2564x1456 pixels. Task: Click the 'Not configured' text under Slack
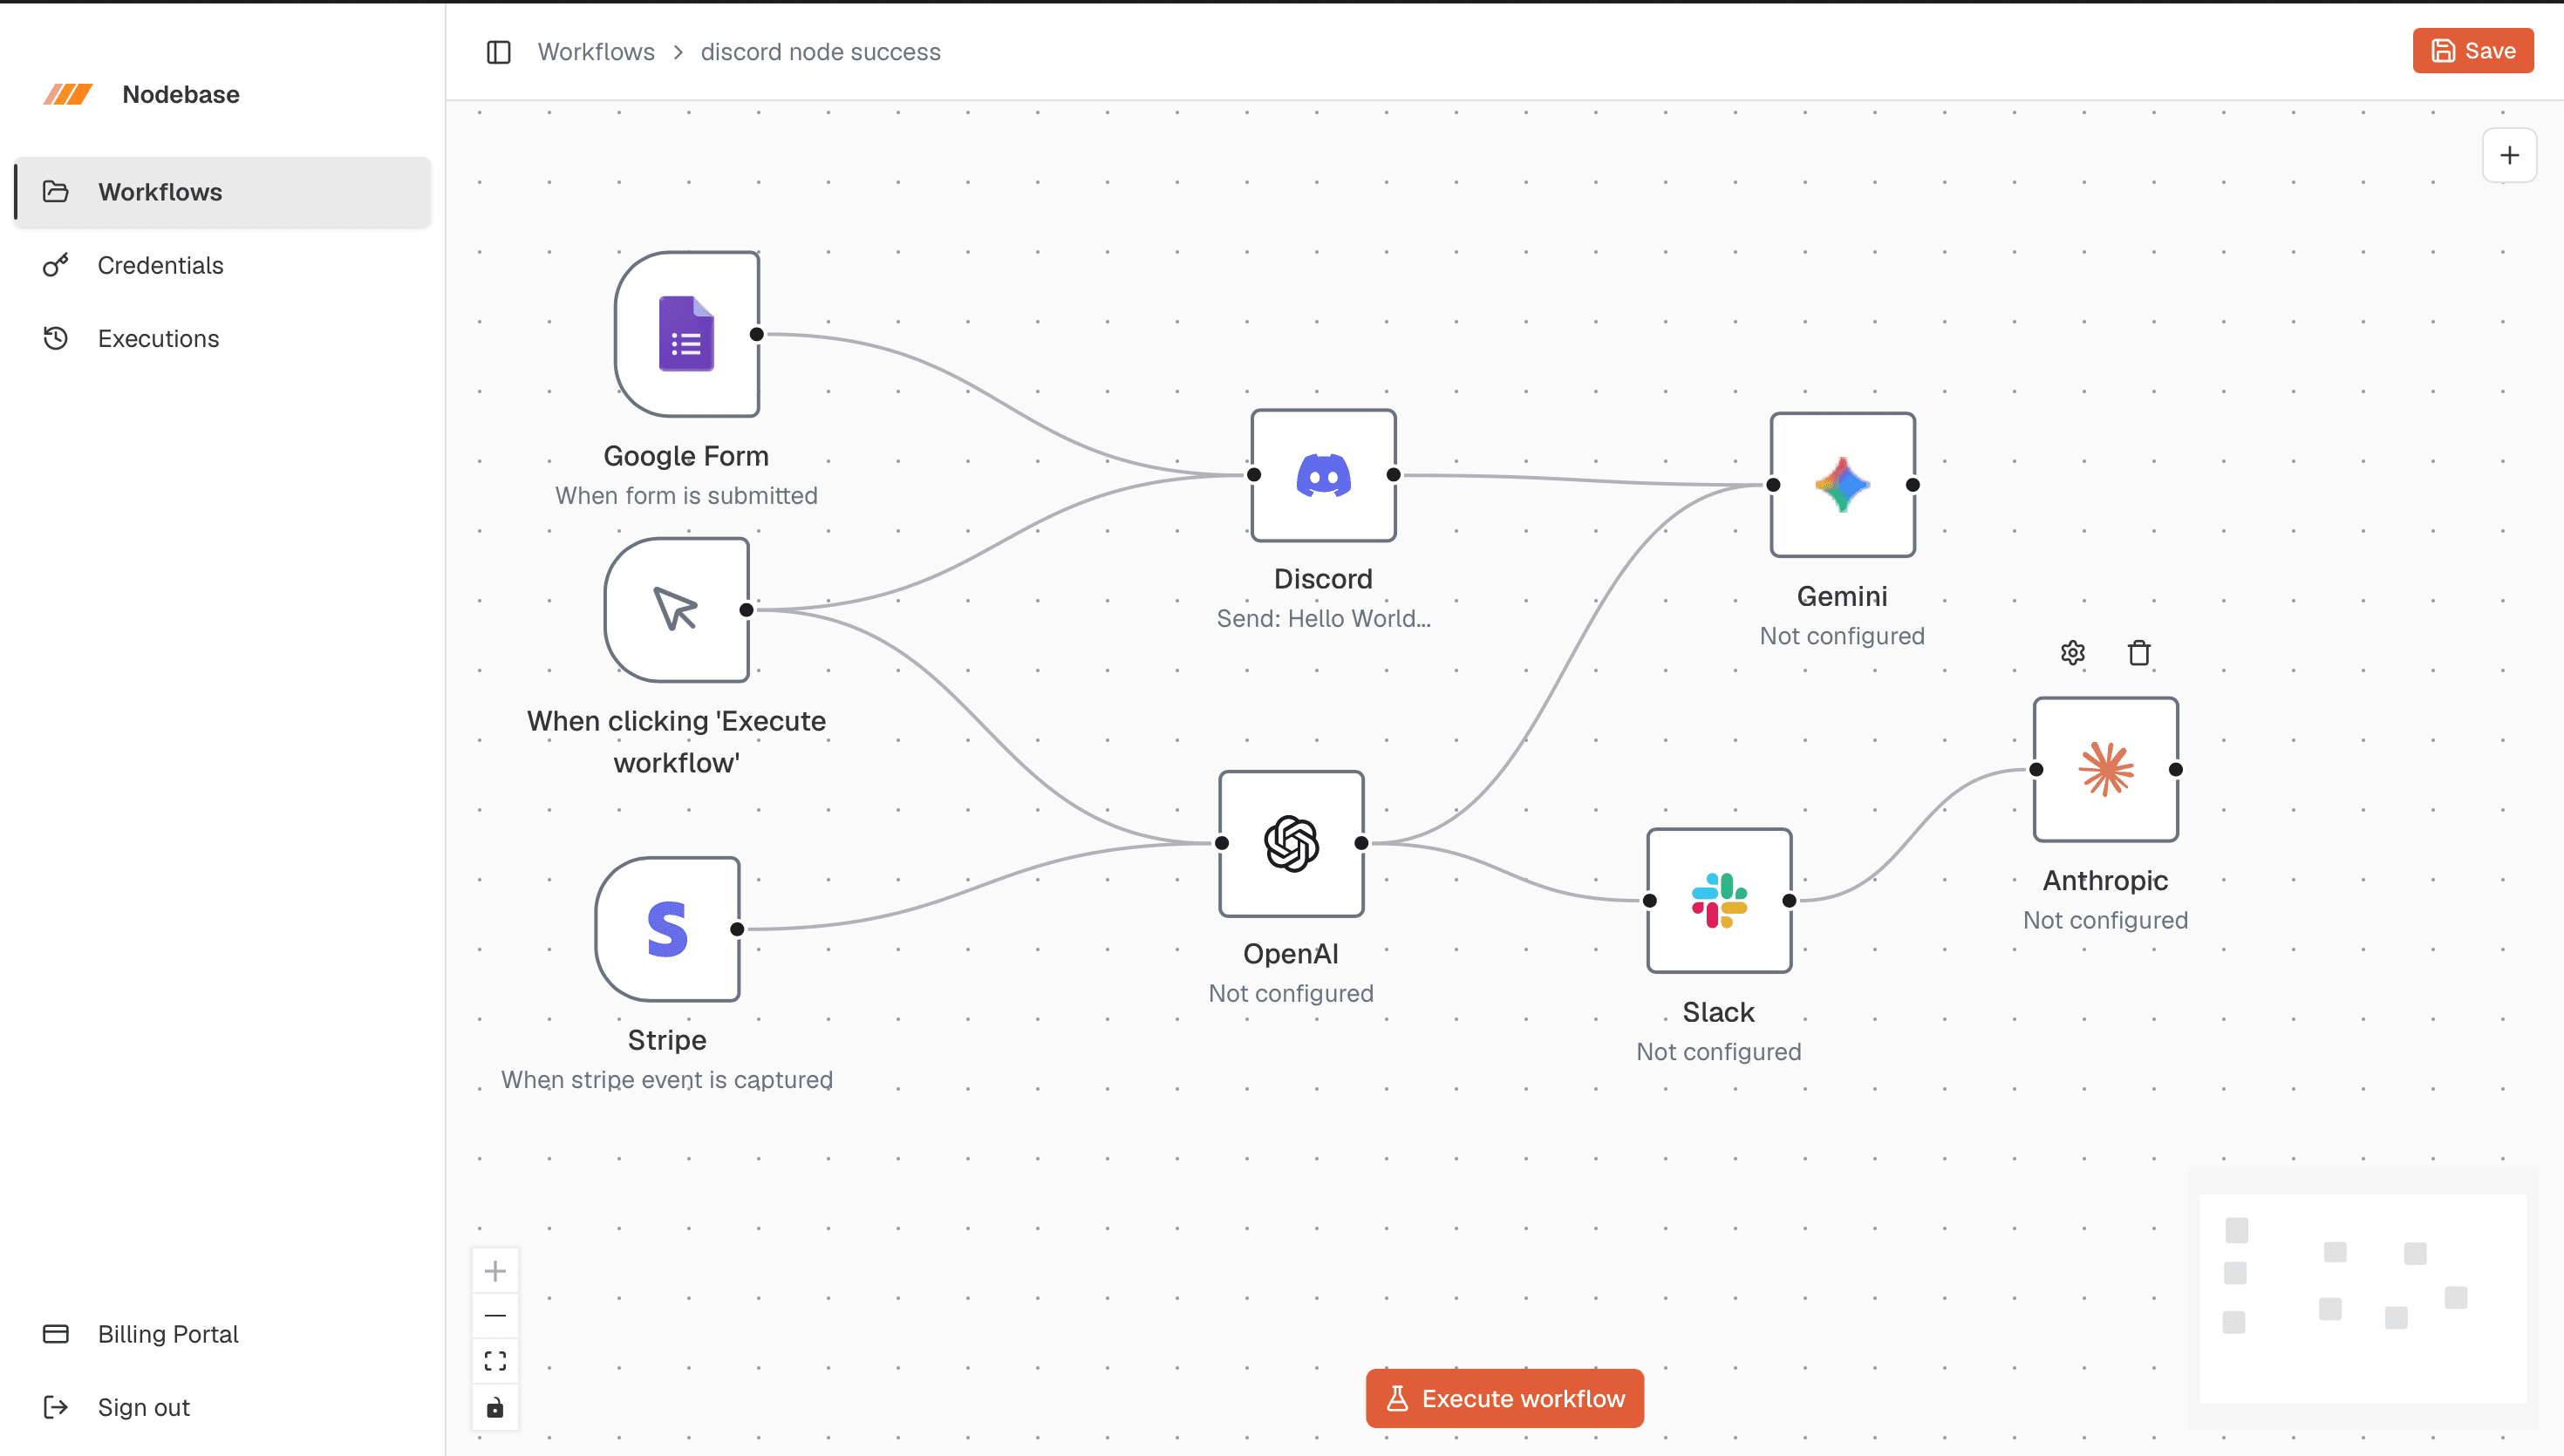(x=1719, y=1051)
